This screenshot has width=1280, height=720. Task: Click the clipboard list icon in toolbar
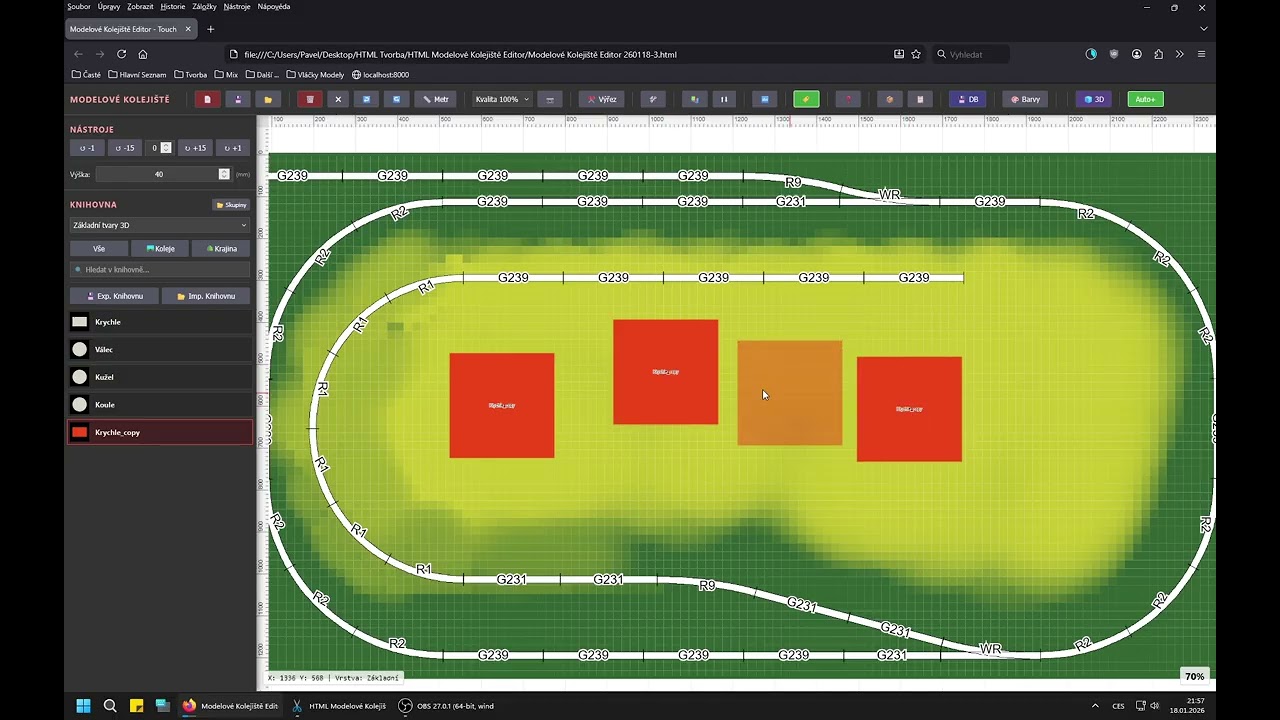920,99
